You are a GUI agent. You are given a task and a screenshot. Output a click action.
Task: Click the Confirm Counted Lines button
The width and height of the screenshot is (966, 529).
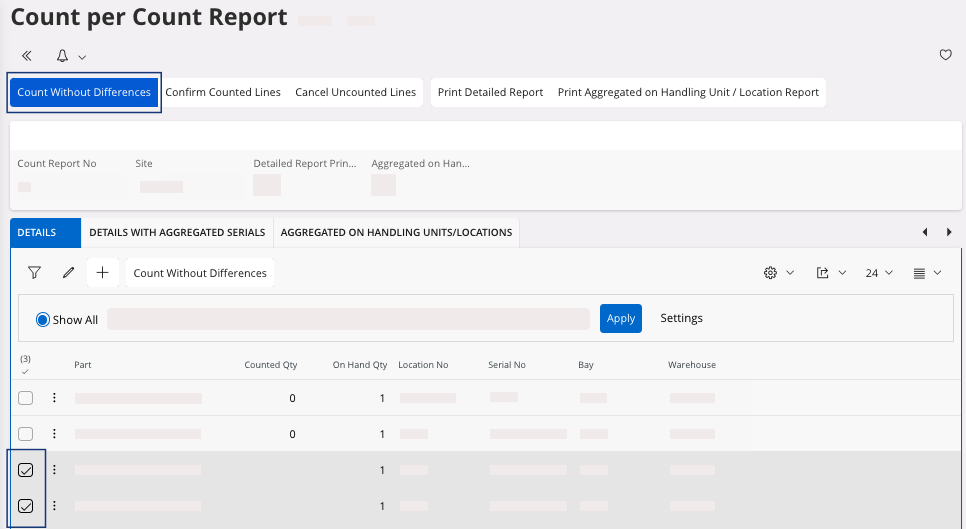pyautogui.click(x=223, y=92)
